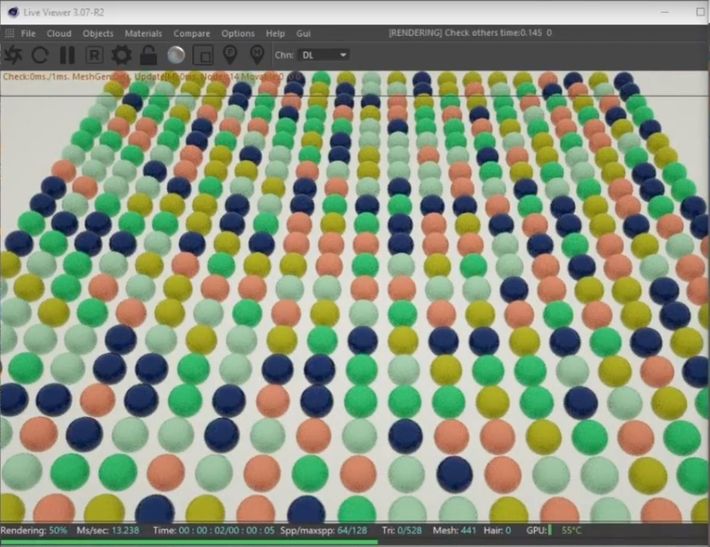This screenshot has height=547, width=710.
Task: Maximize the Live Viewer window
Action: (700, 12)
